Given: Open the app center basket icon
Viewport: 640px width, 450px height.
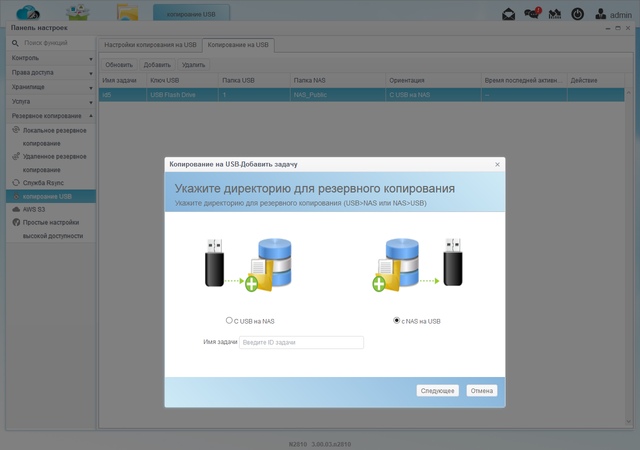Looking at the screenshot, I should coord(78,12).
